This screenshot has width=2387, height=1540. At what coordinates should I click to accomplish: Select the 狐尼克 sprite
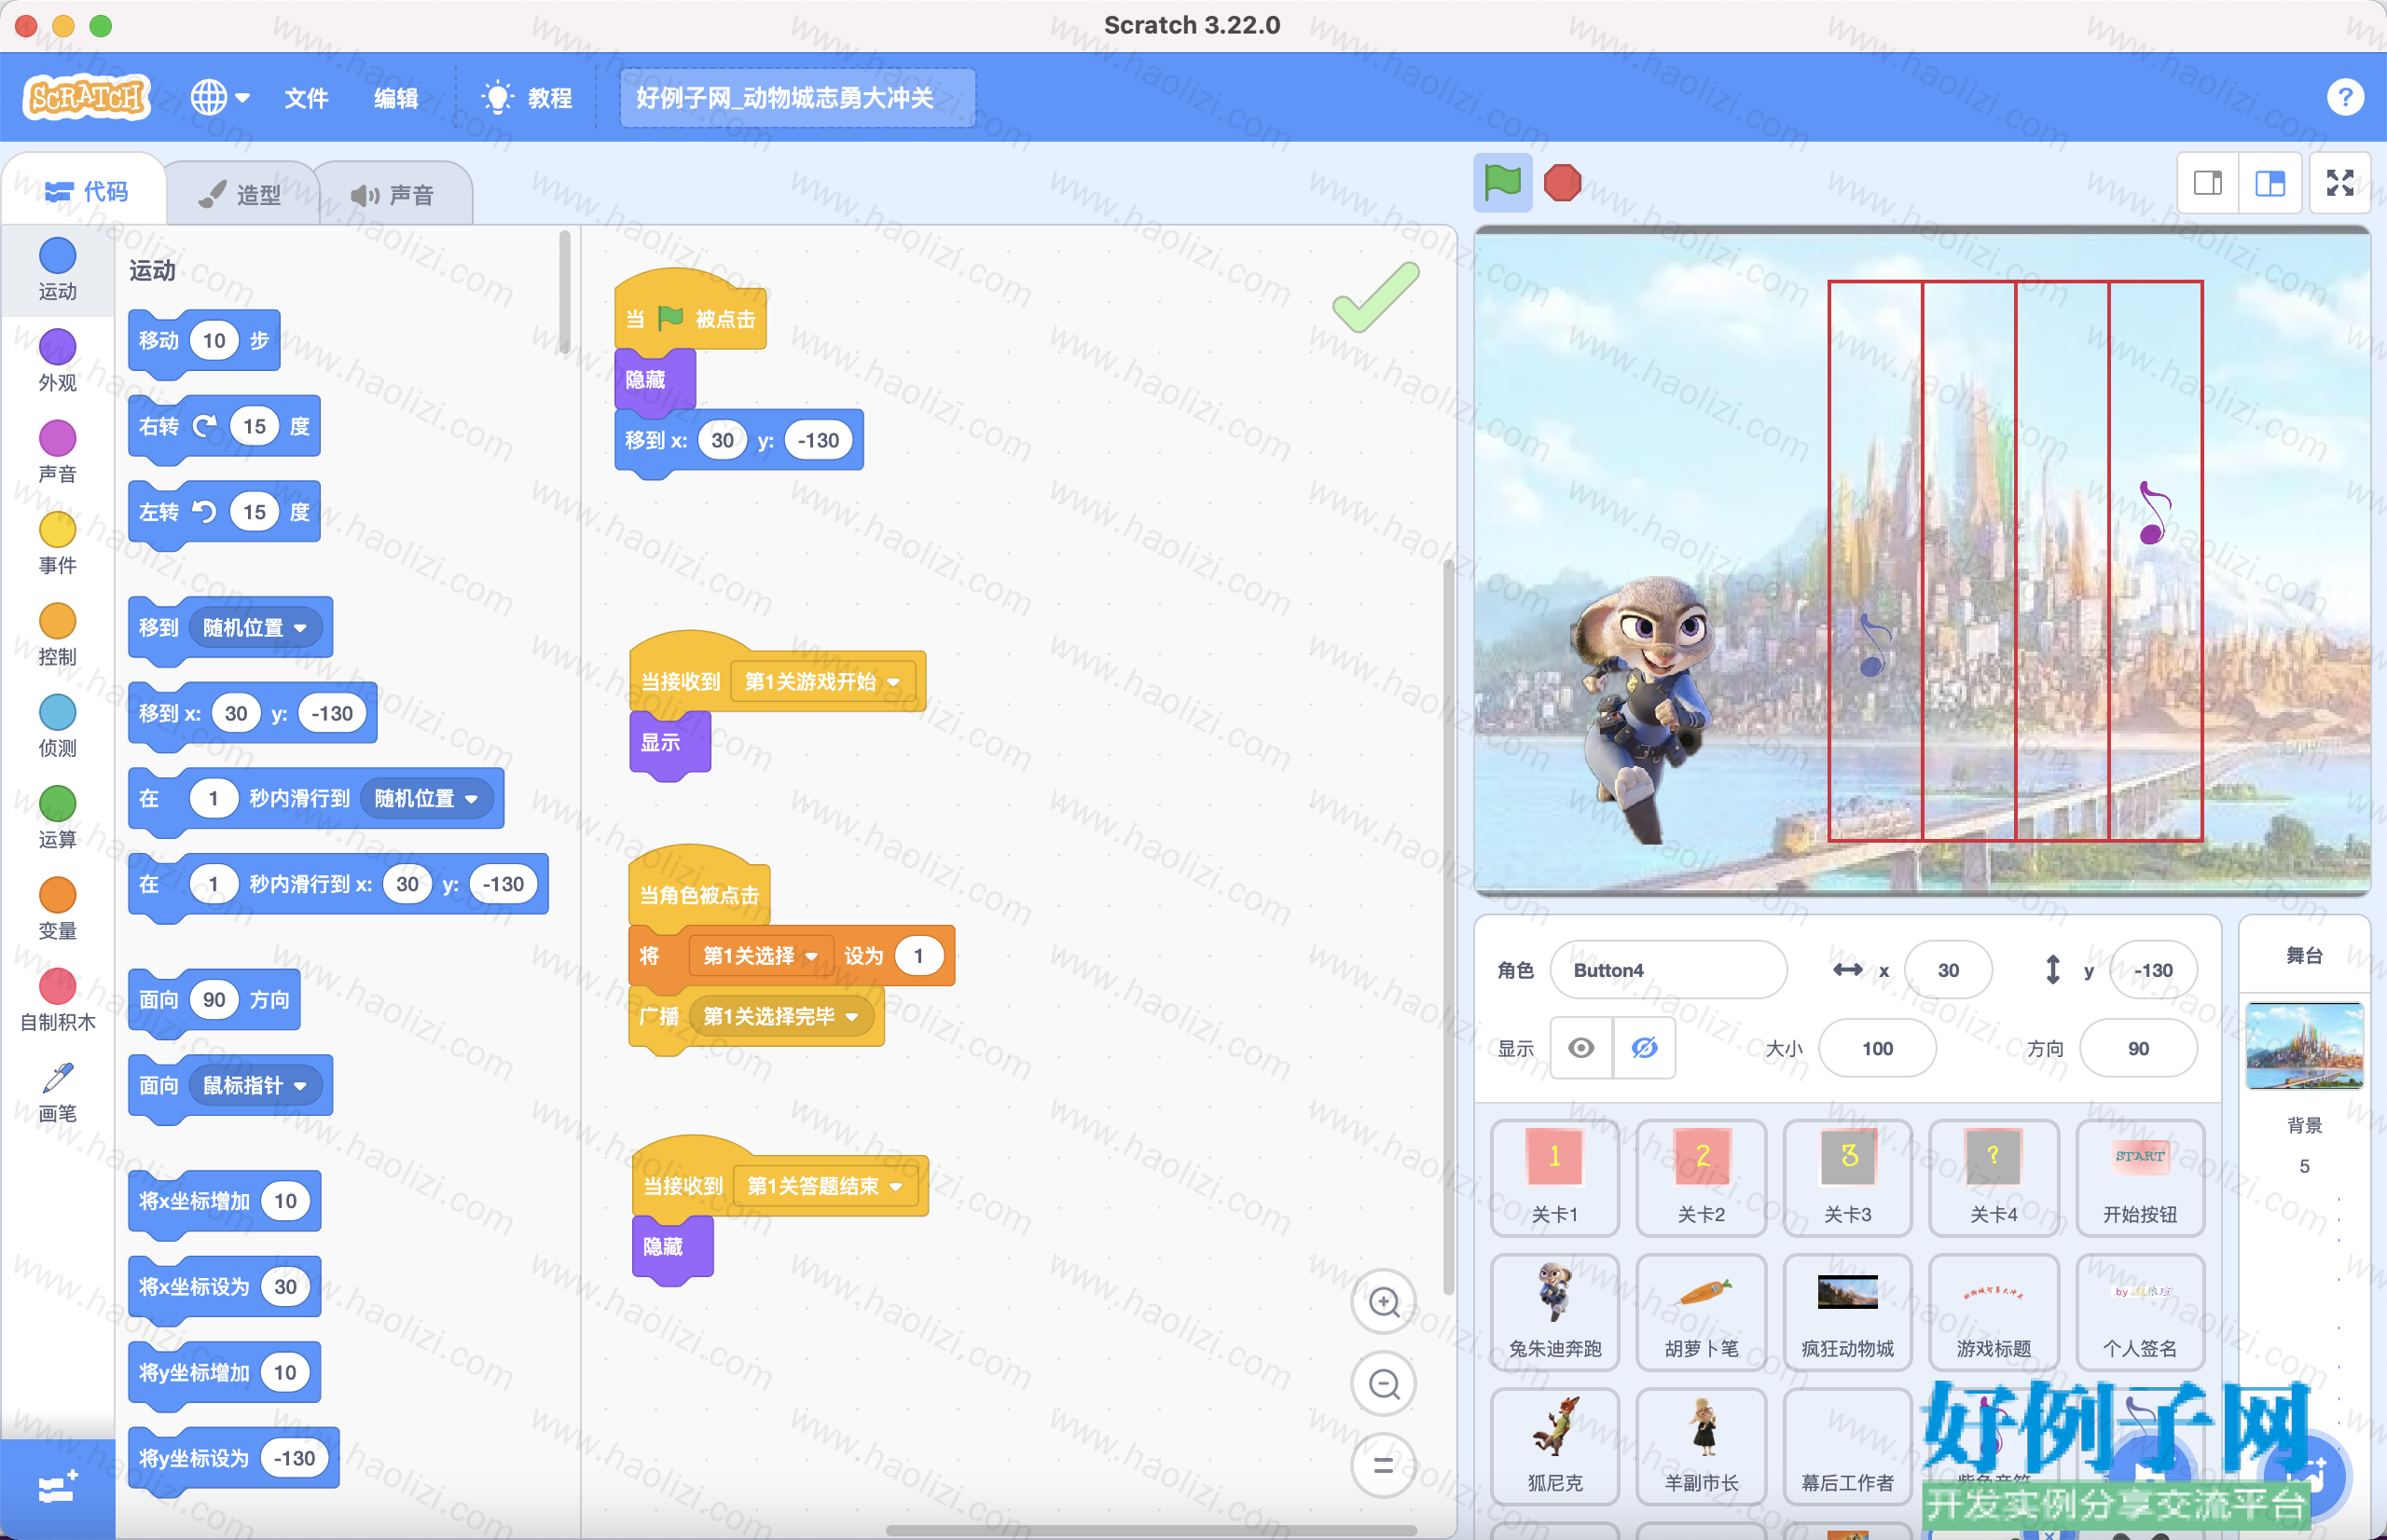point(1554,1445)
